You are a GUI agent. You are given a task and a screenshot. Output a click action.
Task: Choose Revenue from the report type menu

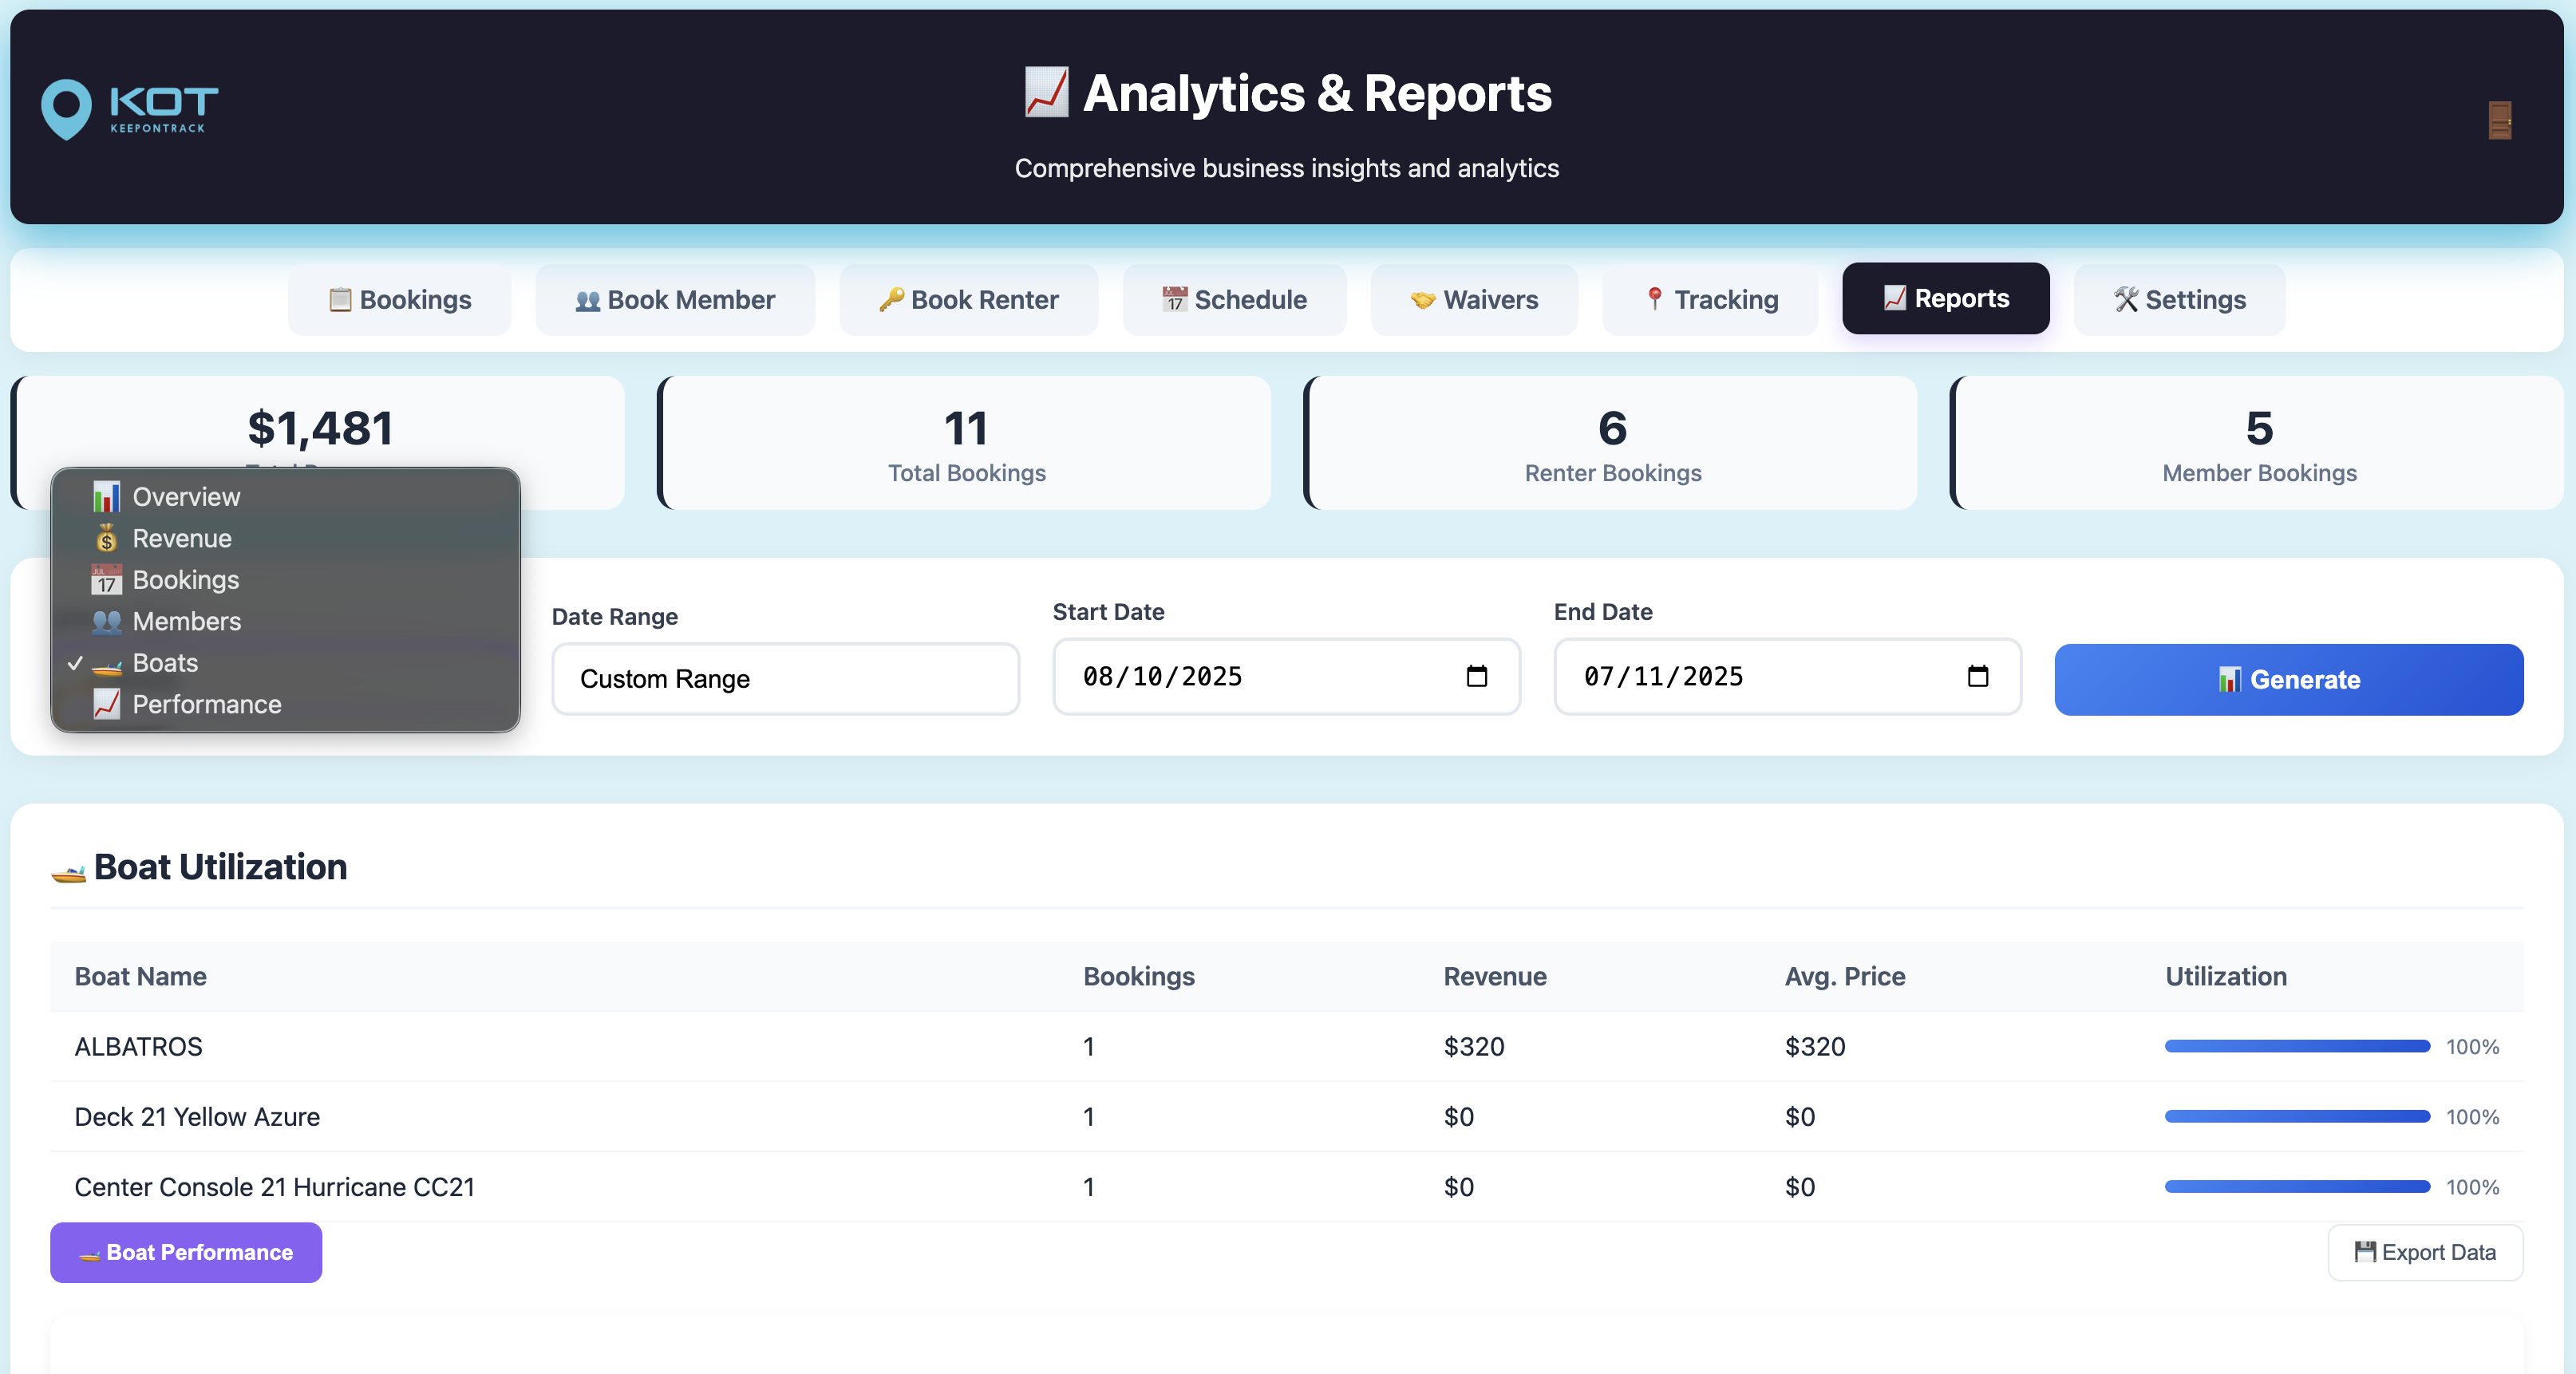(181, 538)
